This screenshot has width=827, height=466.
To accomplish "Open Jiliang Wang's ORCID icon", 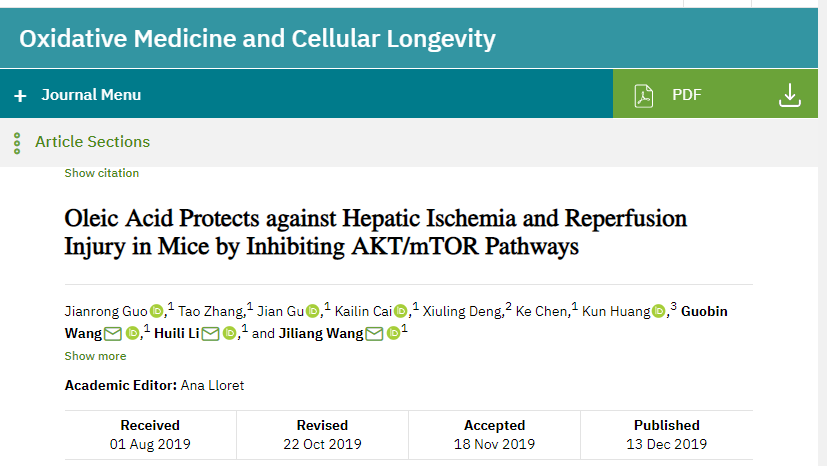I will (x=393, y=334).
